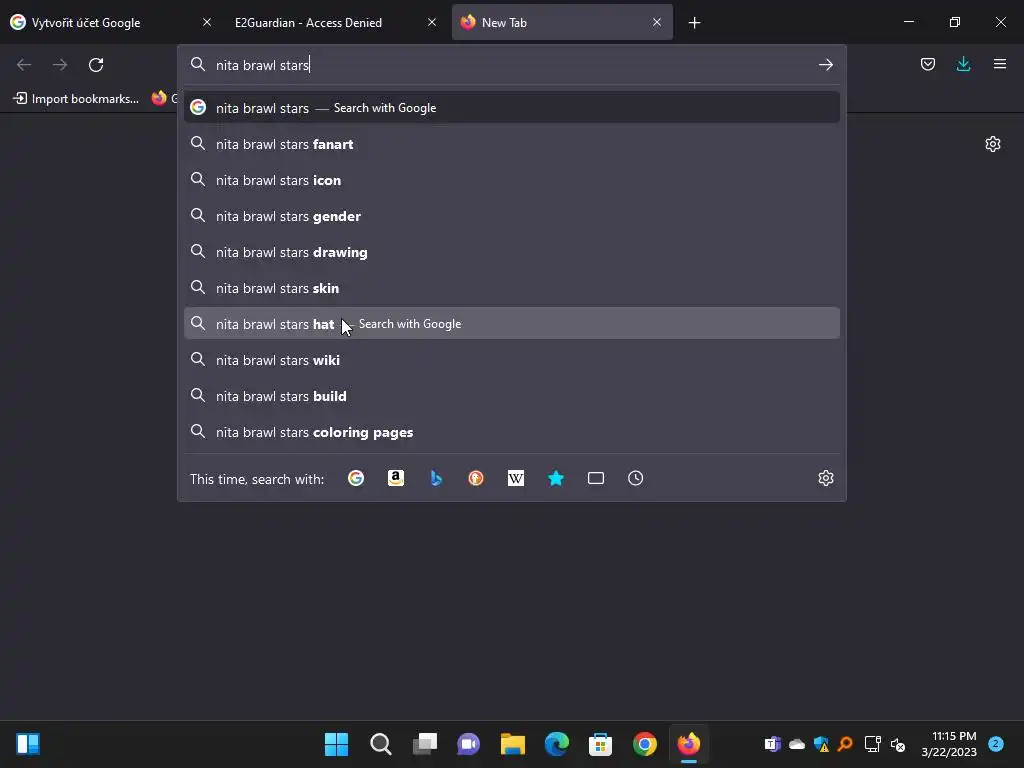Choose suggestion 'nita brawl stars skin'
The image size is (1024, 768).
coord(512,287)
